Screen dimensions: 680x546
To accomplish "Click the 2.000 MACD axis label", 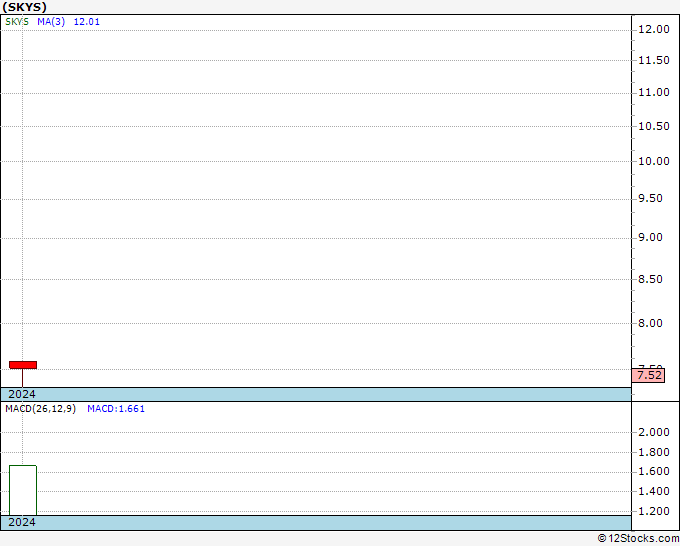I will pyautogui.click(x=654, y=432).
